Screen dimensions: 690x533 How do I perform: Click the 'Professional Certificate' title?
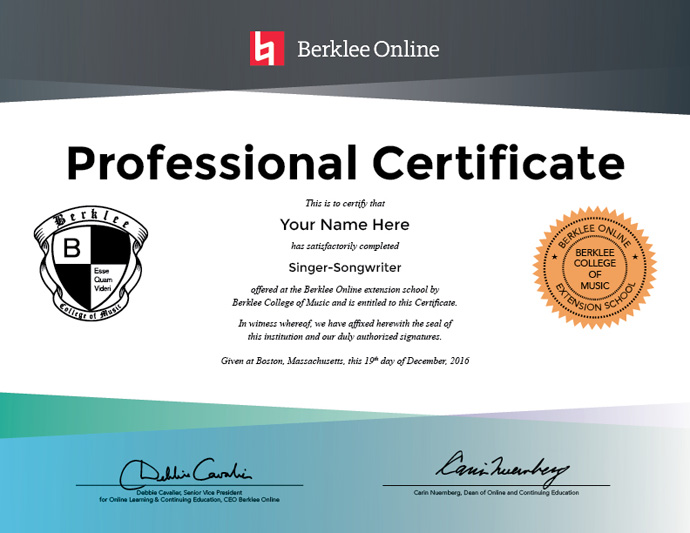tap(345, 162)
